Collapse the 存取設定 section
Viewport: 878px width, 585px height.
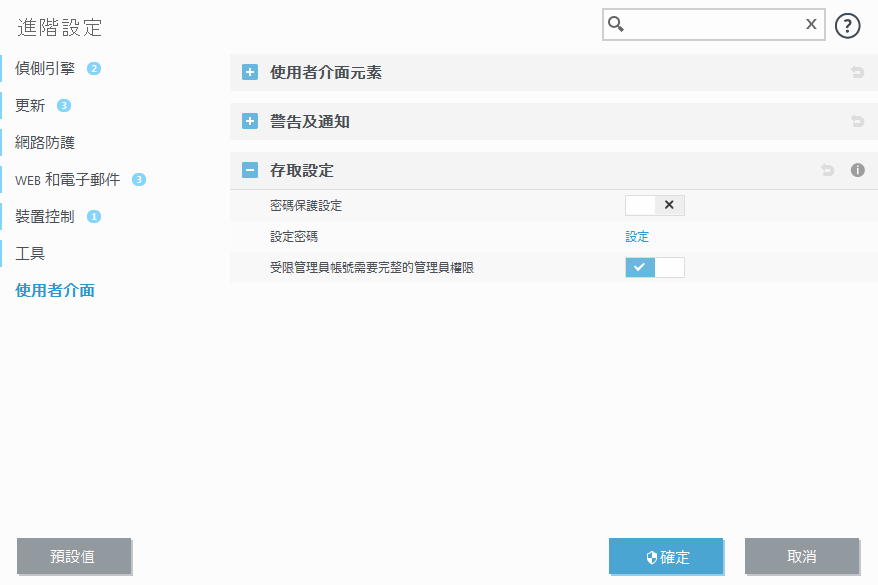(249, 170)
